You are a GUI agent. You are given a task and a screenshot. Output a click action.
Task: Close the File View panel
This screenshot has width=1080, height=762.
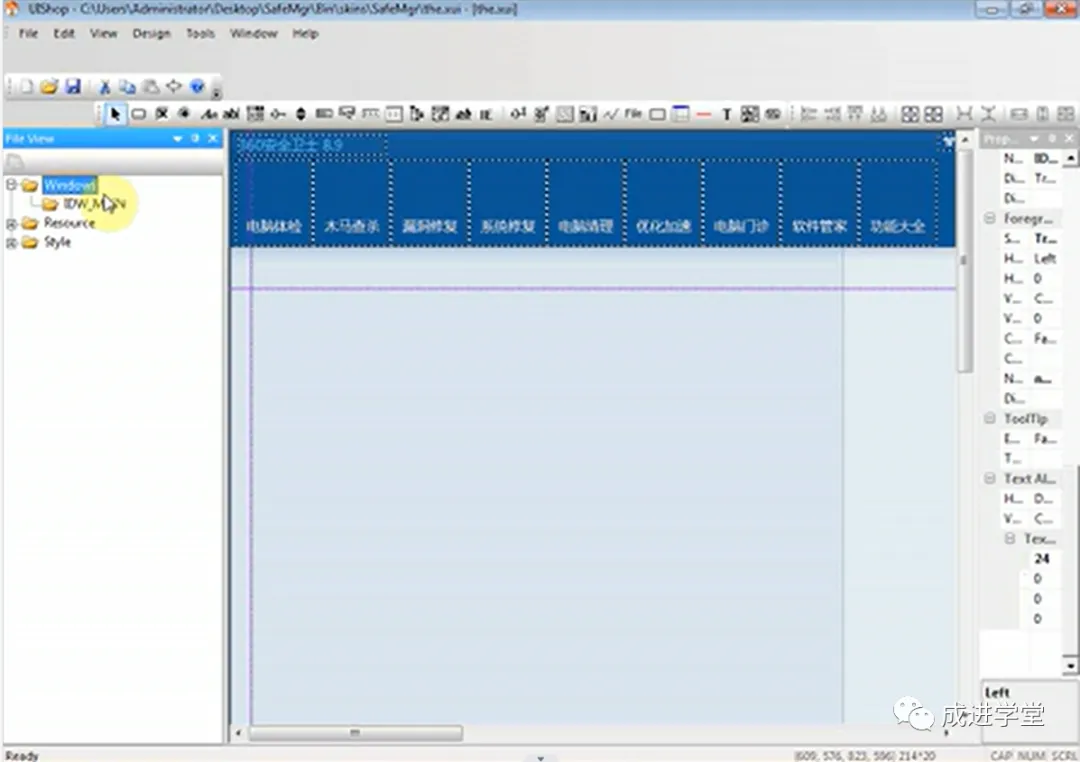(213, 138)
